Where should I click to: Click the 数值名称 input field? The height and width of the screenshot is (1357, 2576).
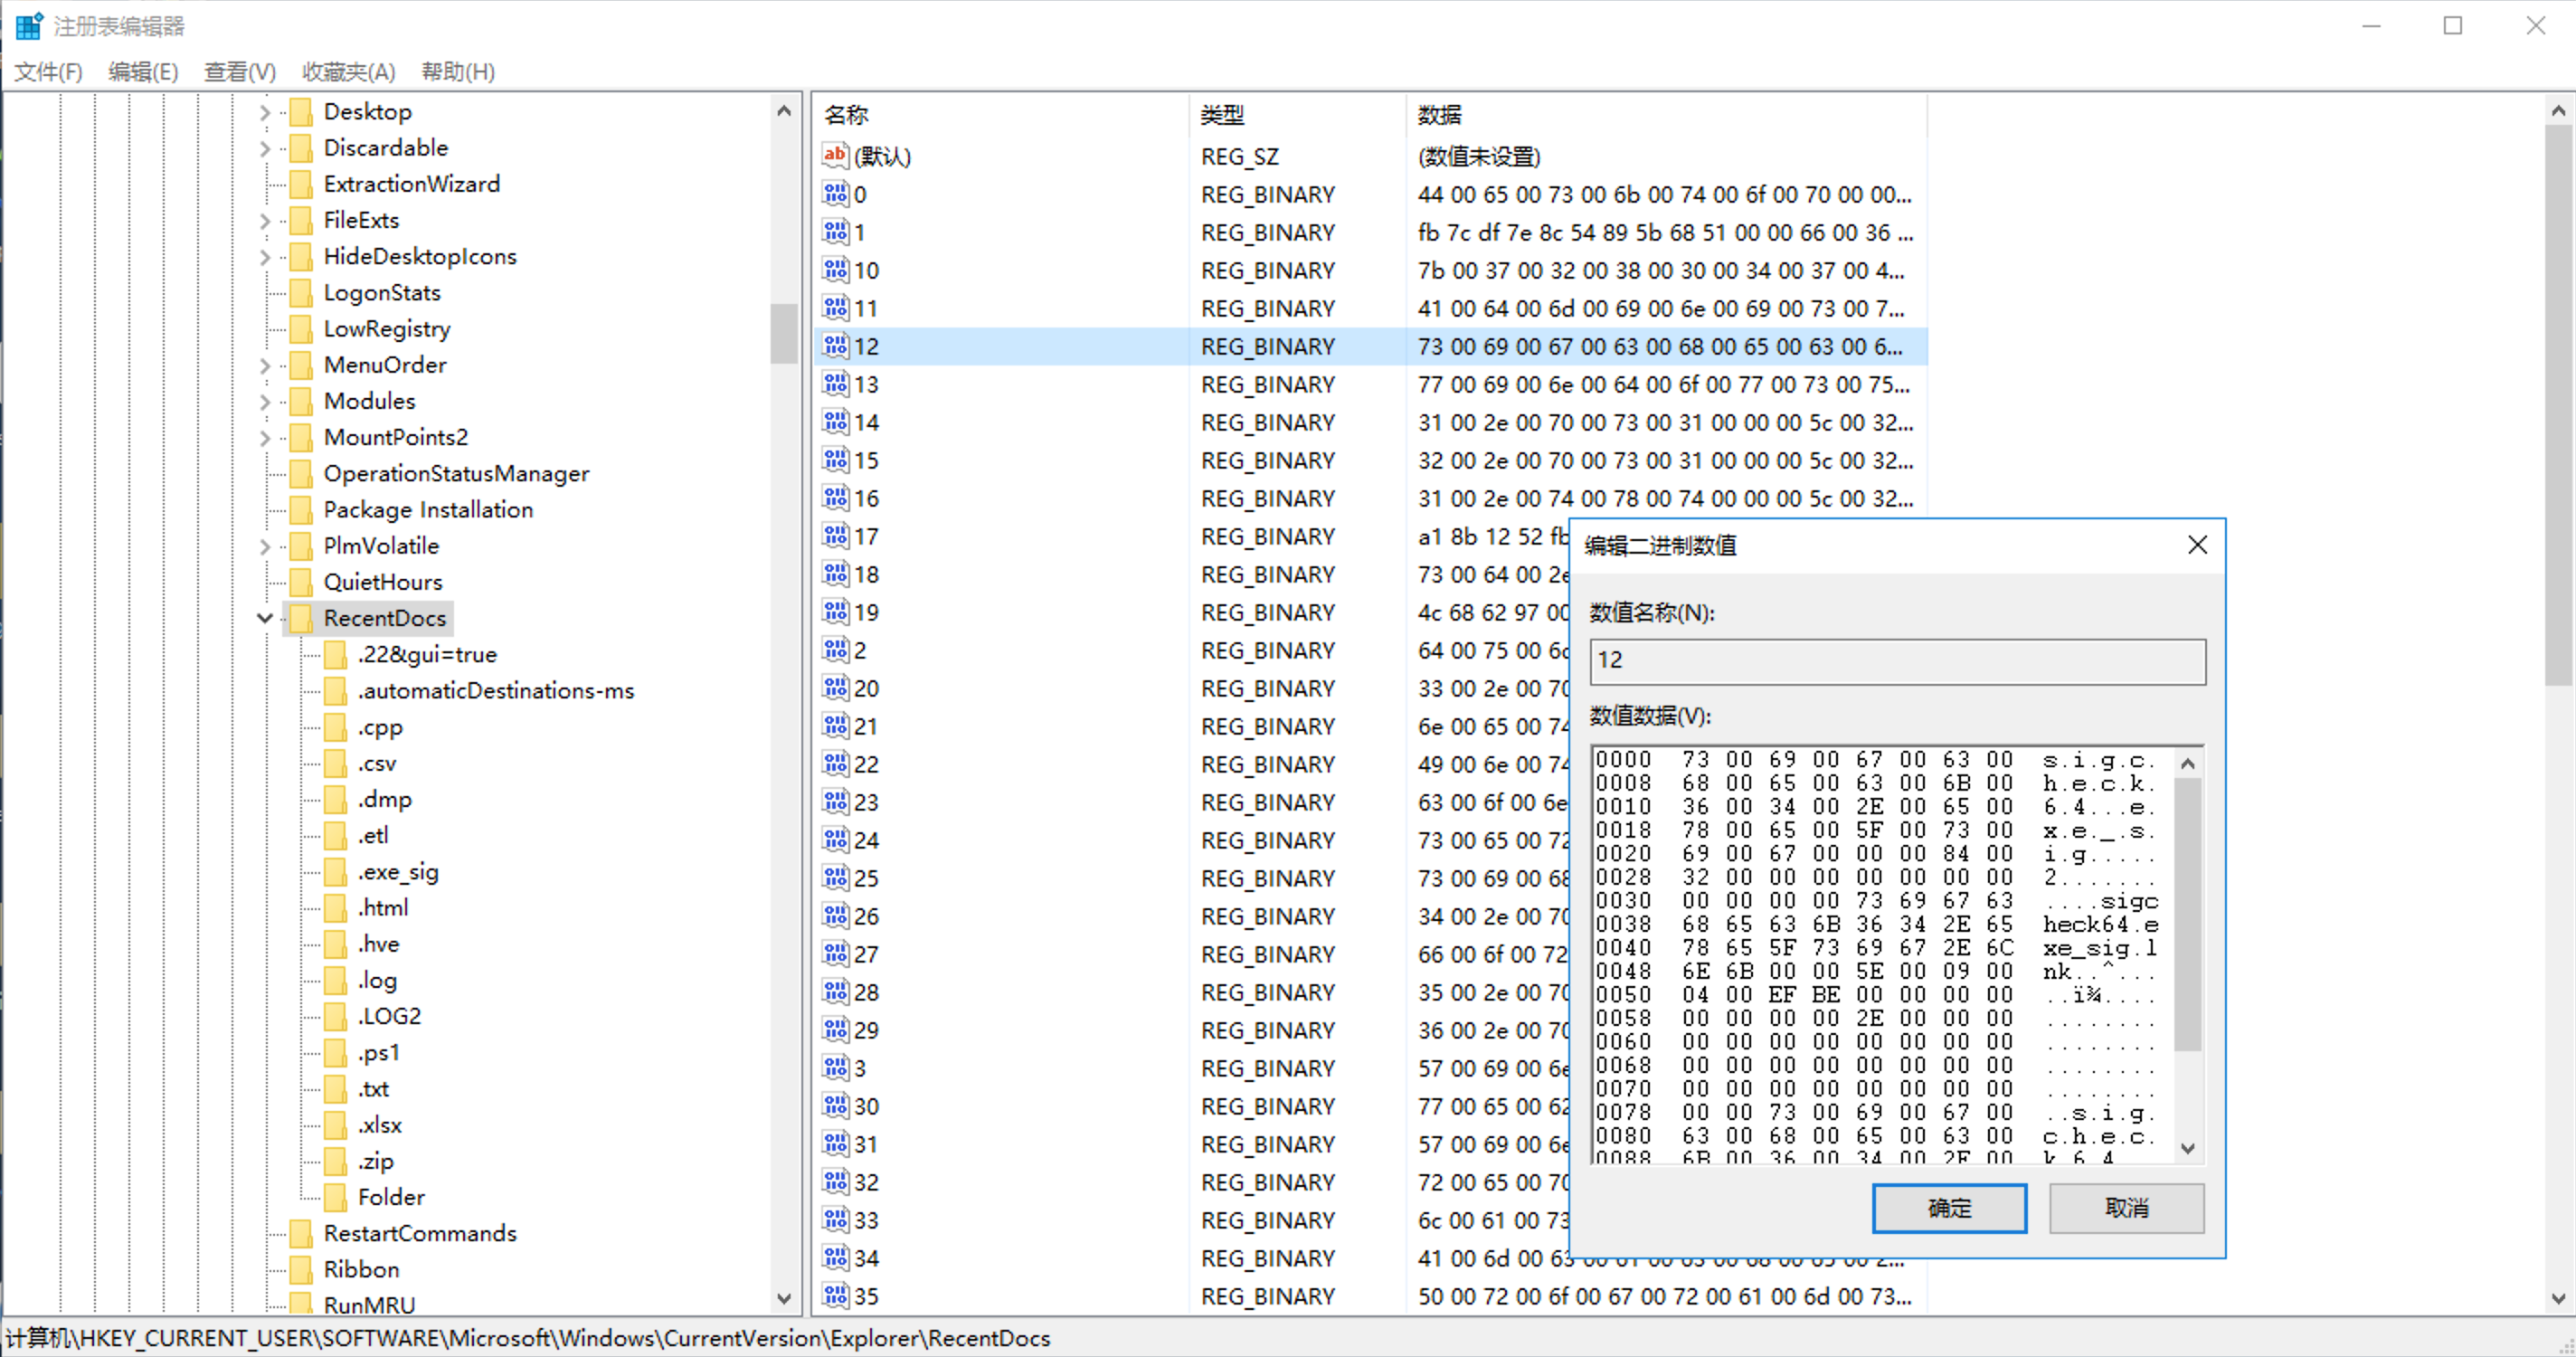click(x=1896, y=661)
